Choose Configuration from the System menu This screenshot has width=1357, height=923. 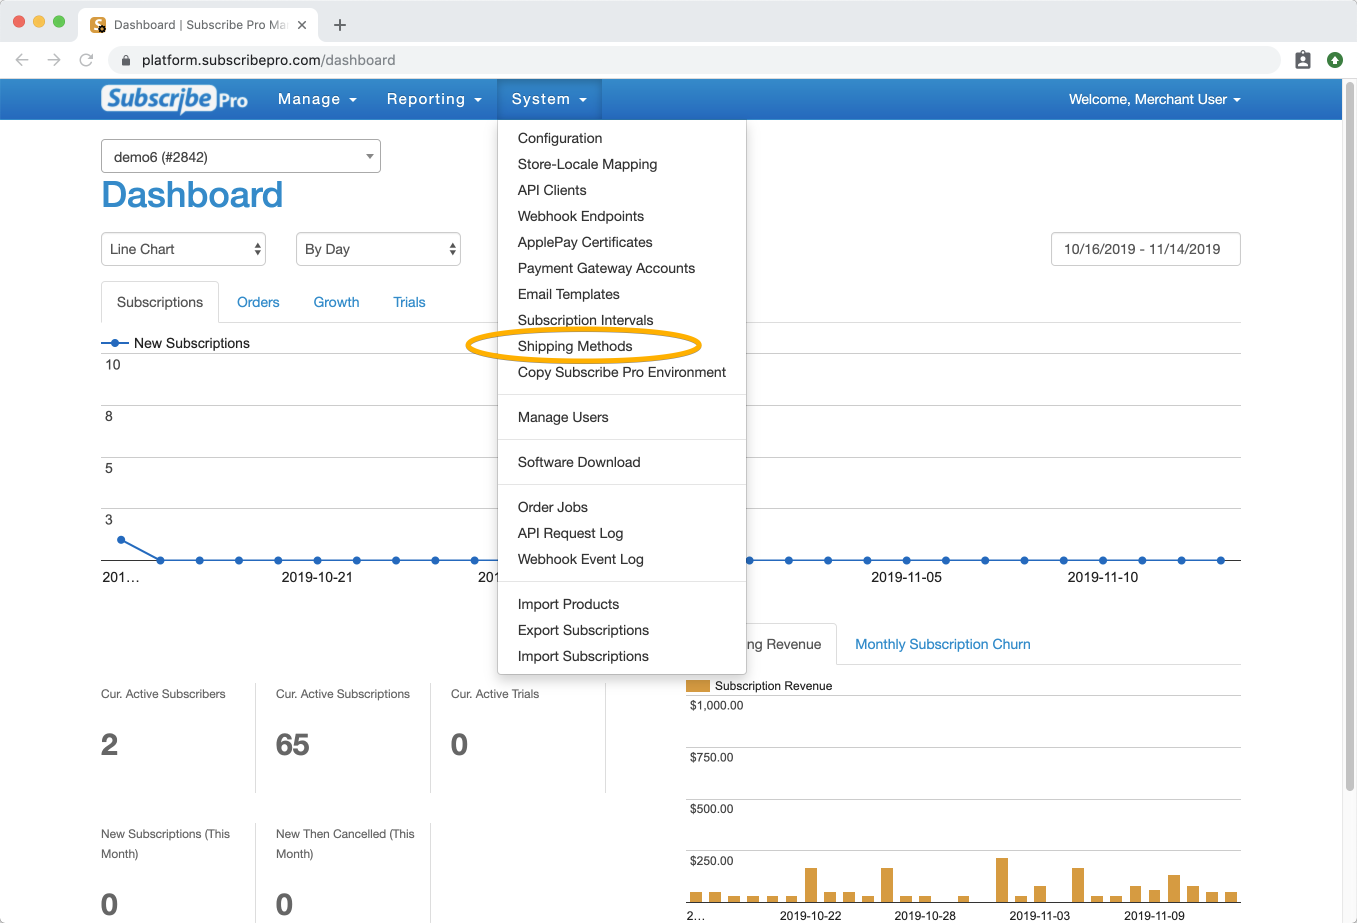622,138
